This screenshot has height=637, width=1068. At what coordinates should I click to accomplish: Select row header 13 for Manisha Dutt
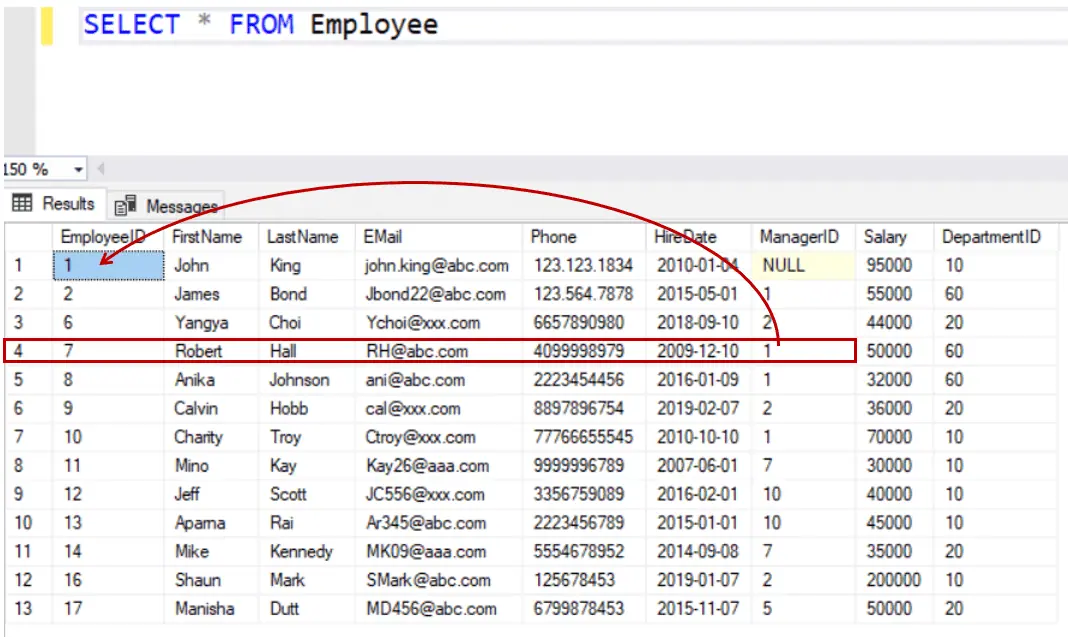click(18, 608)
